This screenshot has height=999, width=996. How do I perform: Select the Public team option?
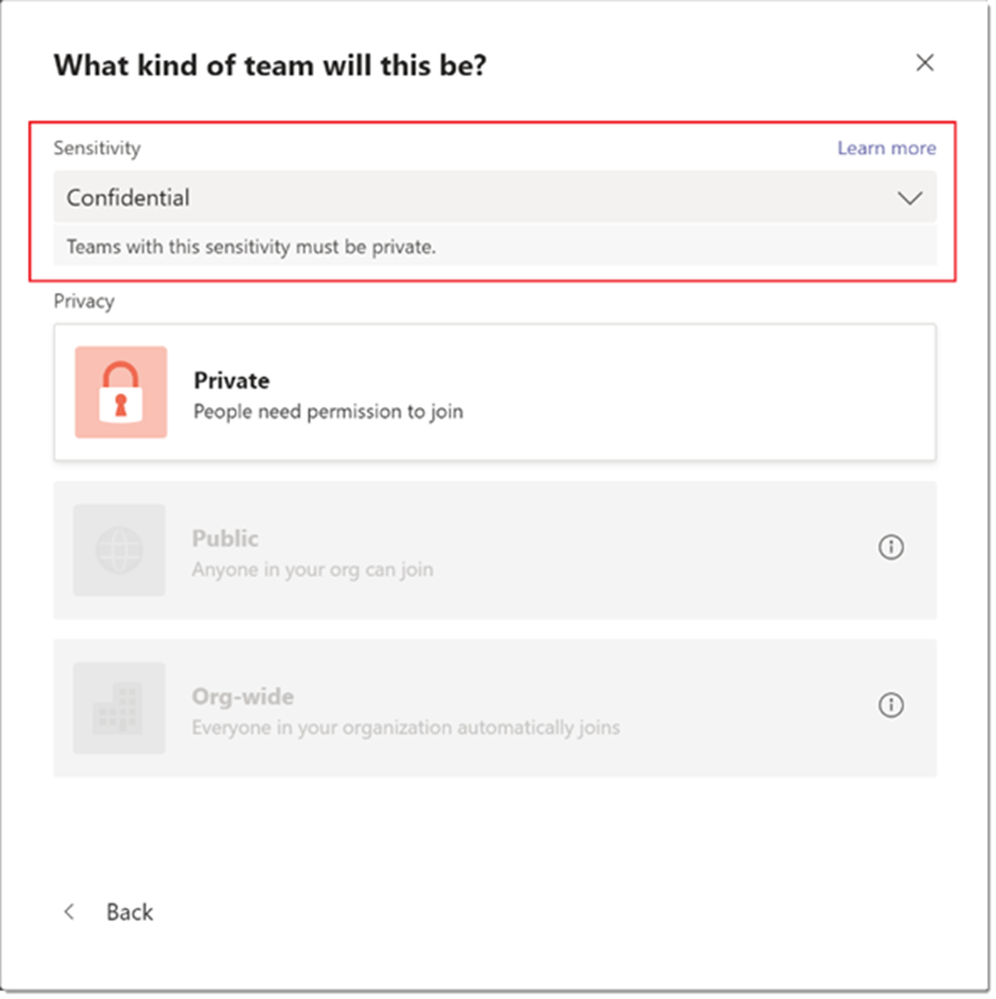coord(496,551)
